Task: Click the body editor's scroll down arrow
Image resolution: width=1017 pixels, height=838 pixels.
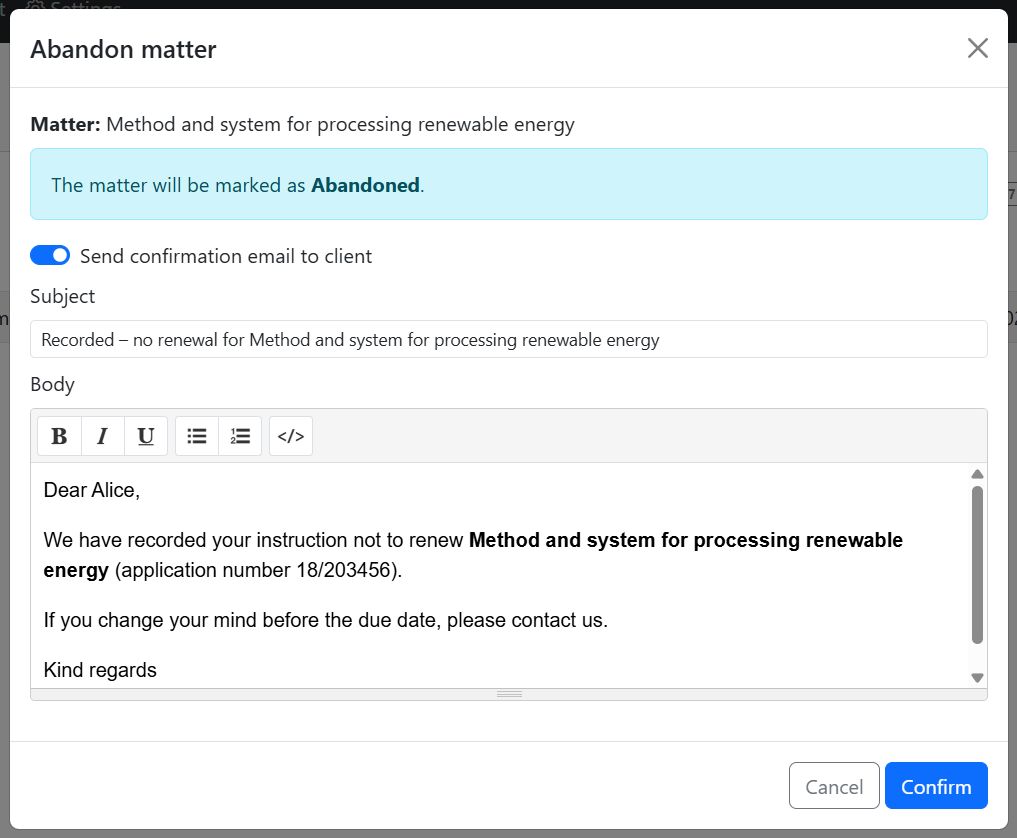Action: point(977,677)
